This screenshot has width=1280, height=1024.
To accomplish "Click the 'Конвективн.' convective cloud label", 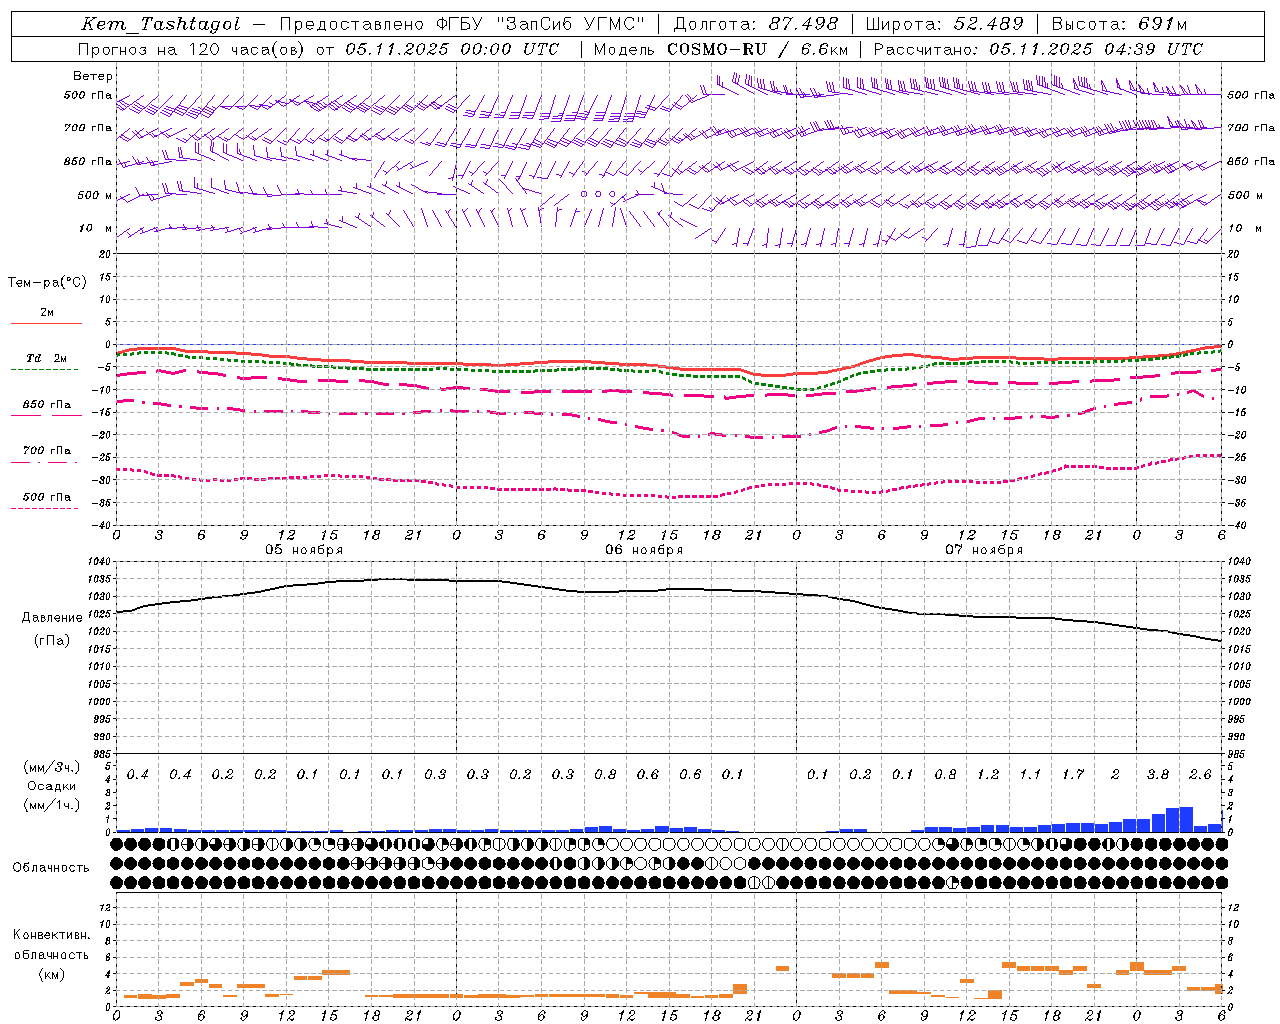I will pos(52,935).
